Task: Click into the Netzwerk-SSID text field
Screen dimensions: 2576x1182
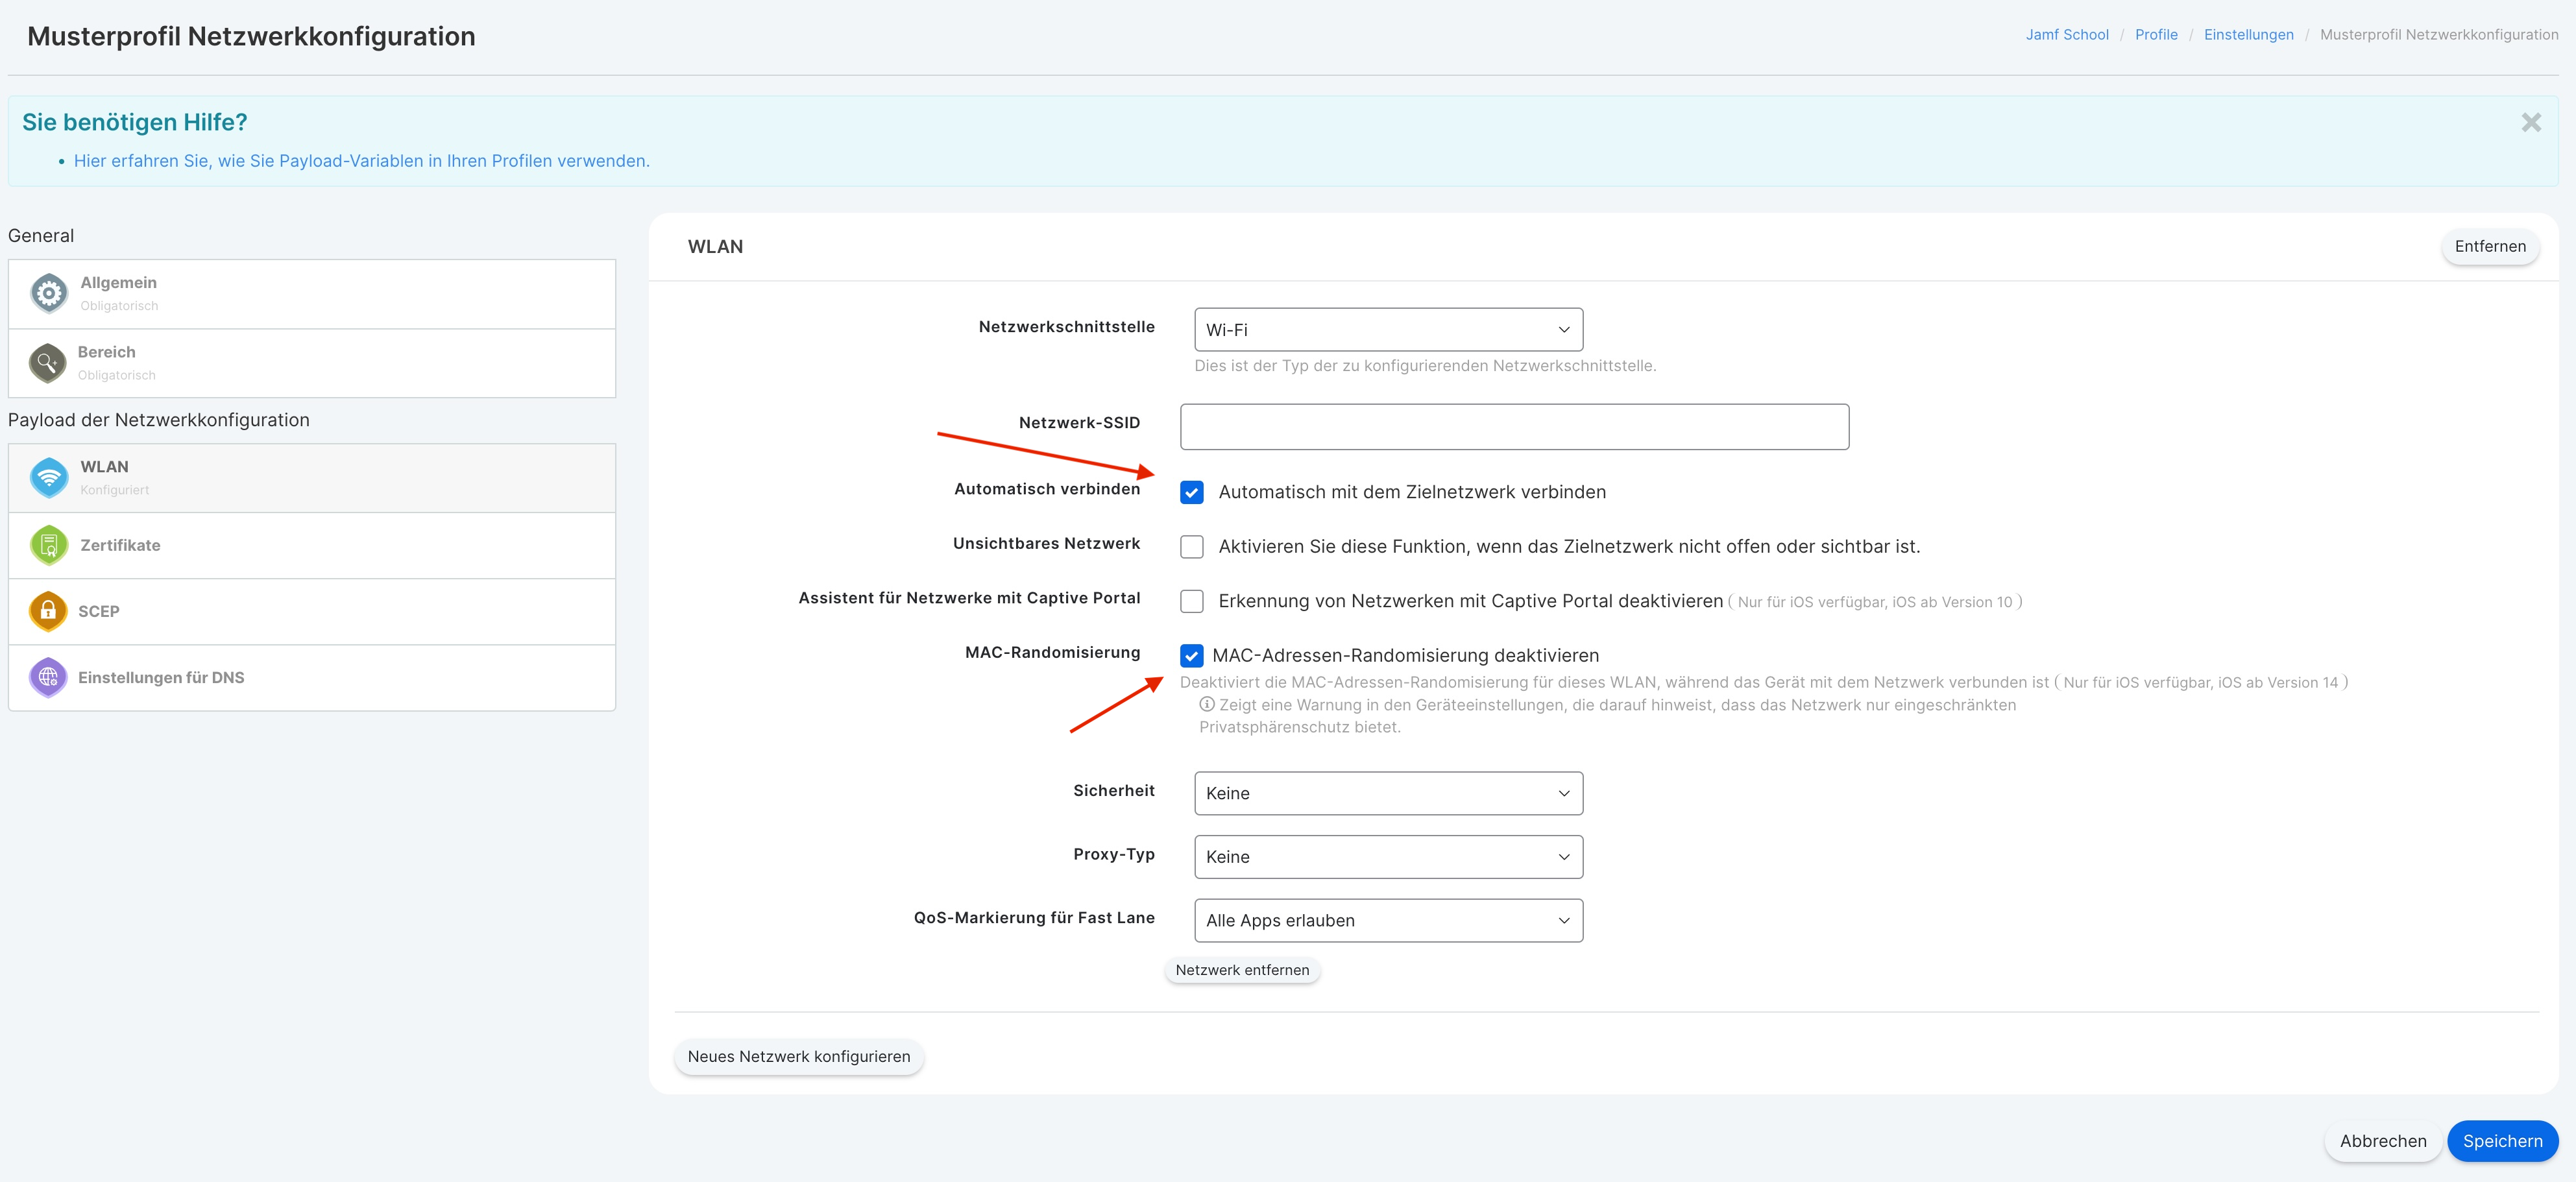Action: pos(1513,427)
